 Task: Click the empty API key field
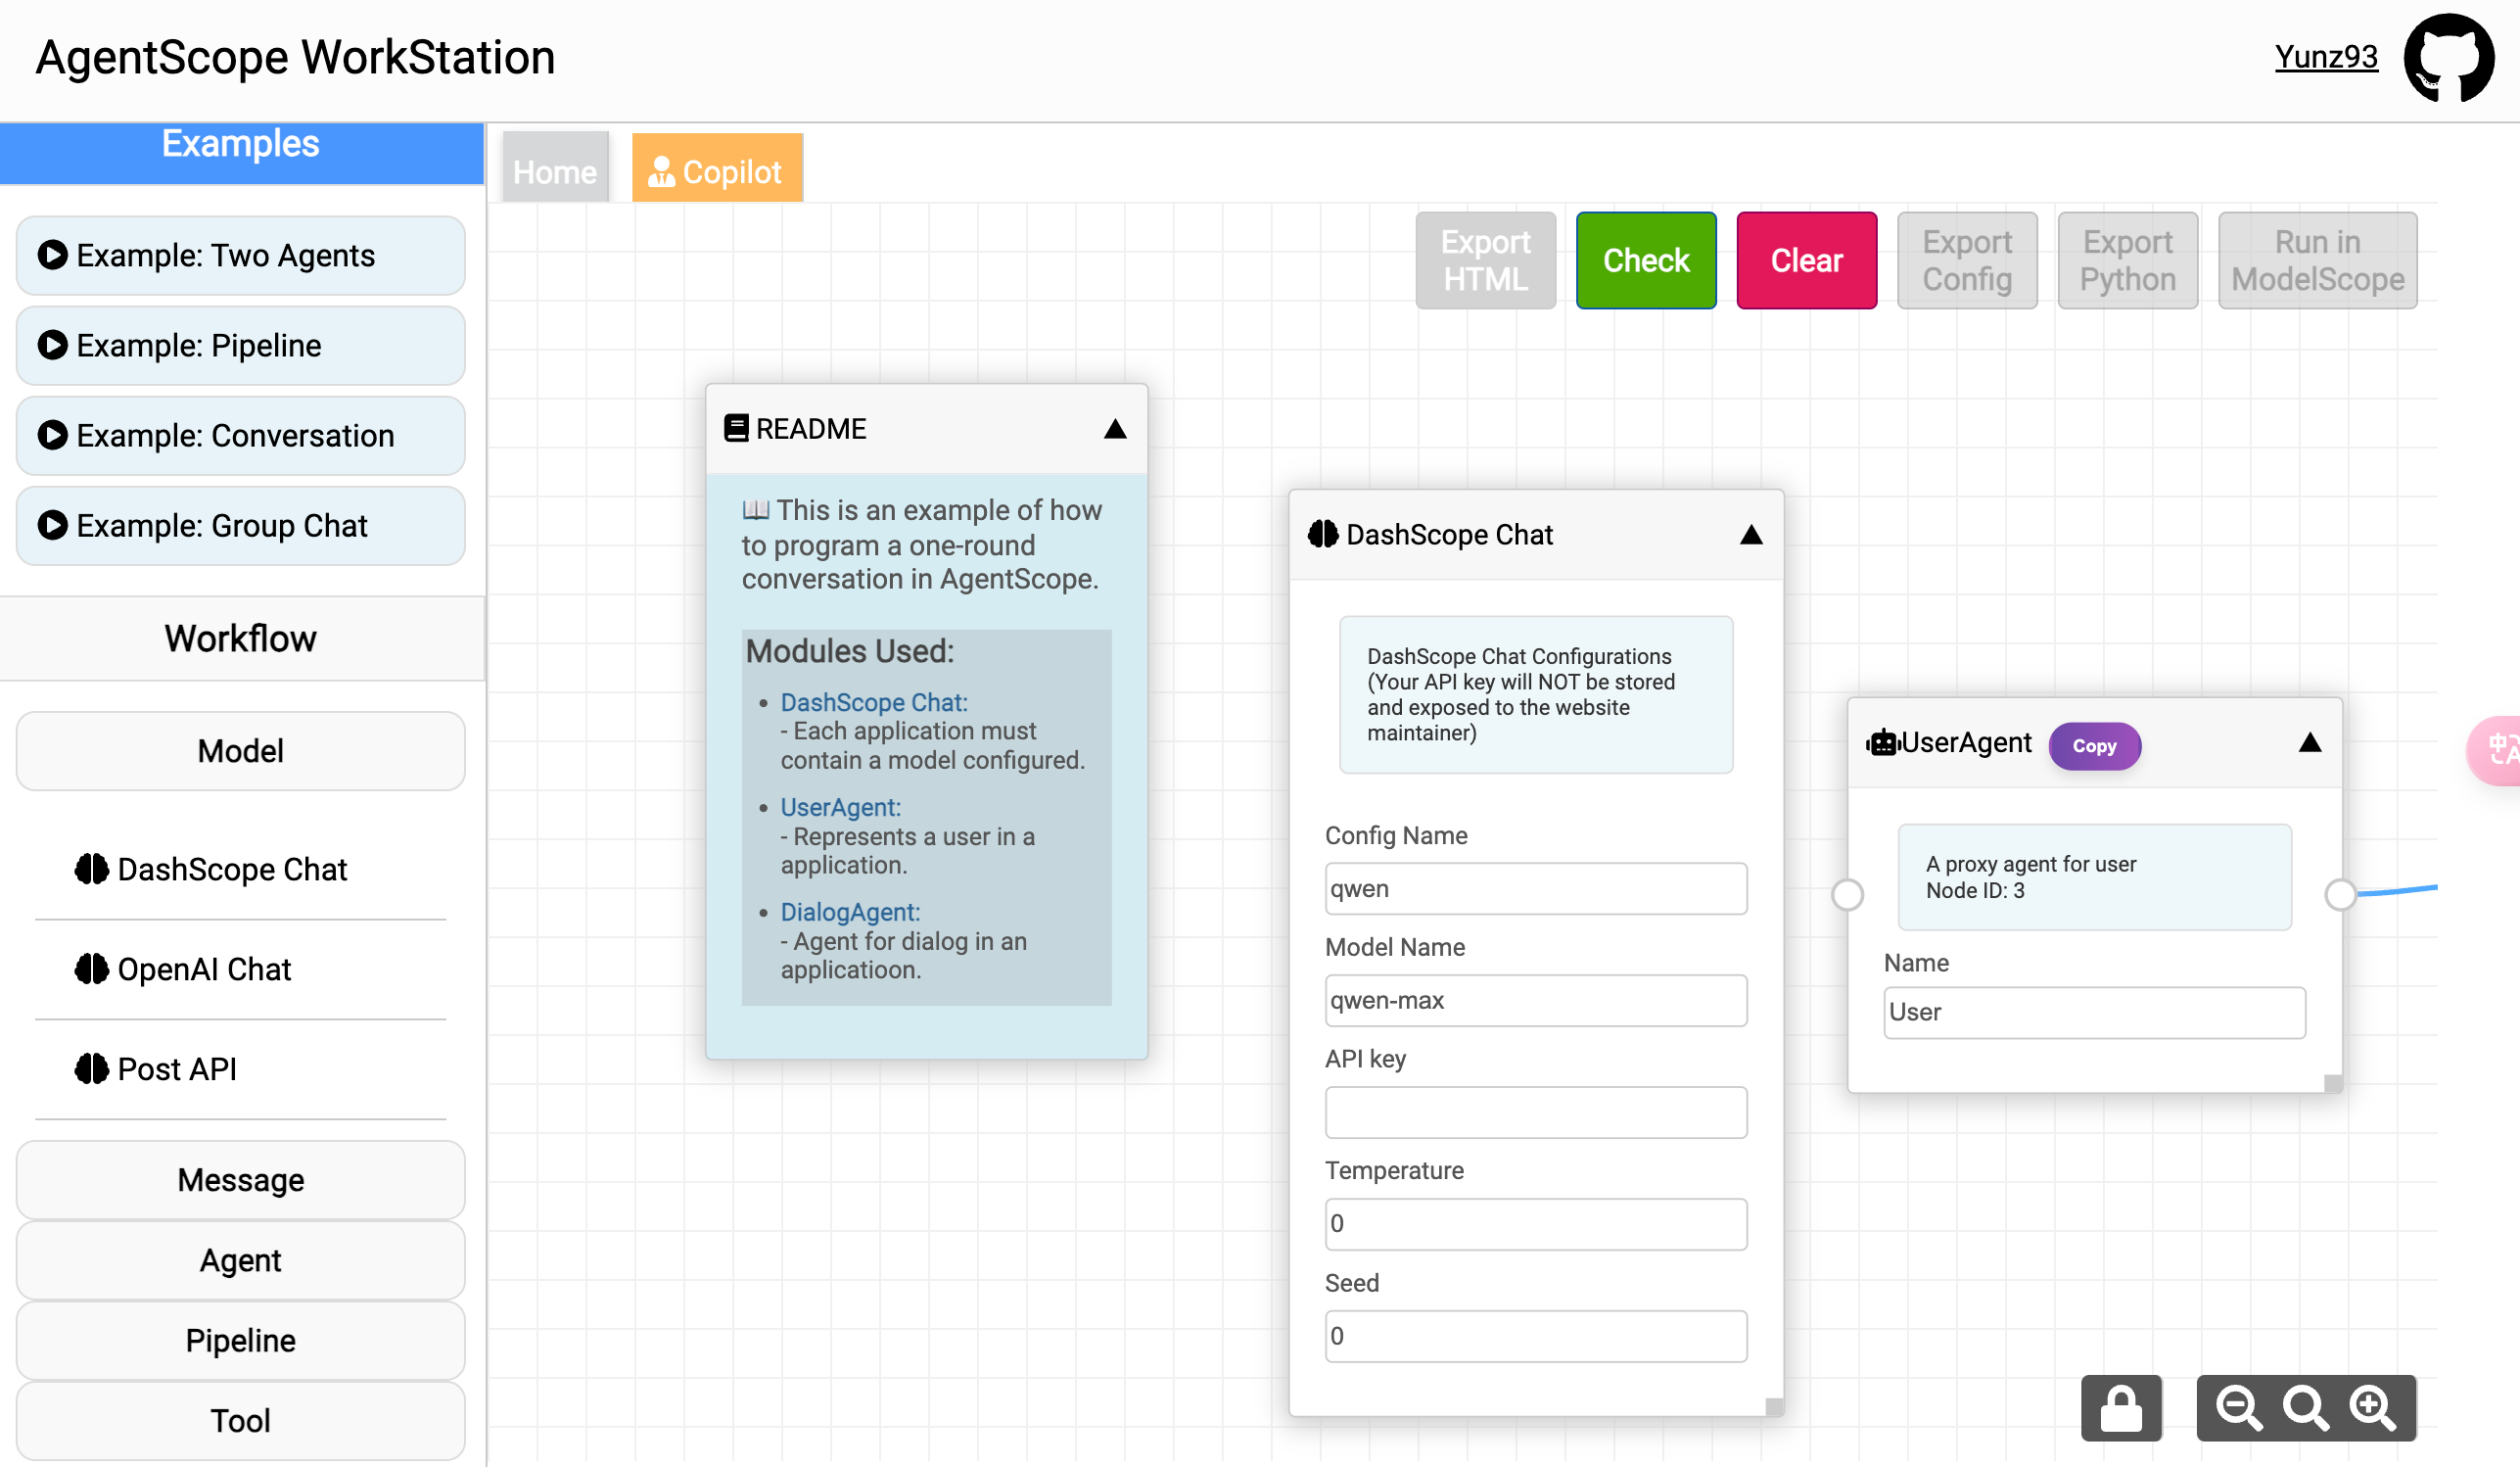(1536, 1112)
